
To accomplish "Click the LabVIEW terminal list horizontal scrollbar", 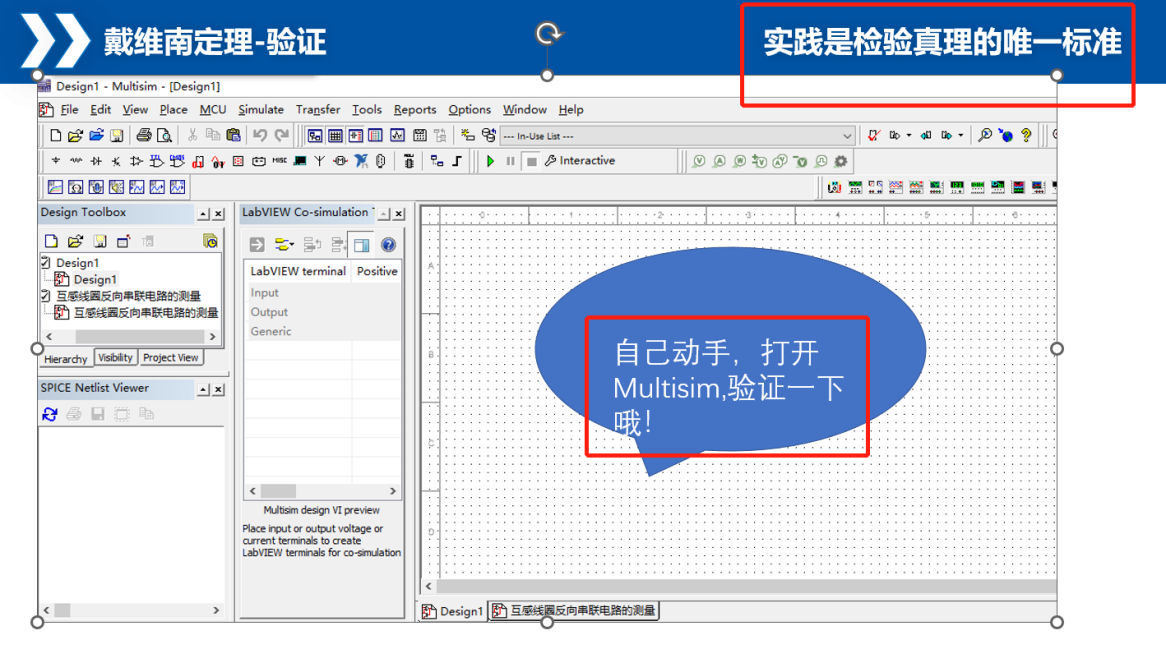I will coord(323,491).
